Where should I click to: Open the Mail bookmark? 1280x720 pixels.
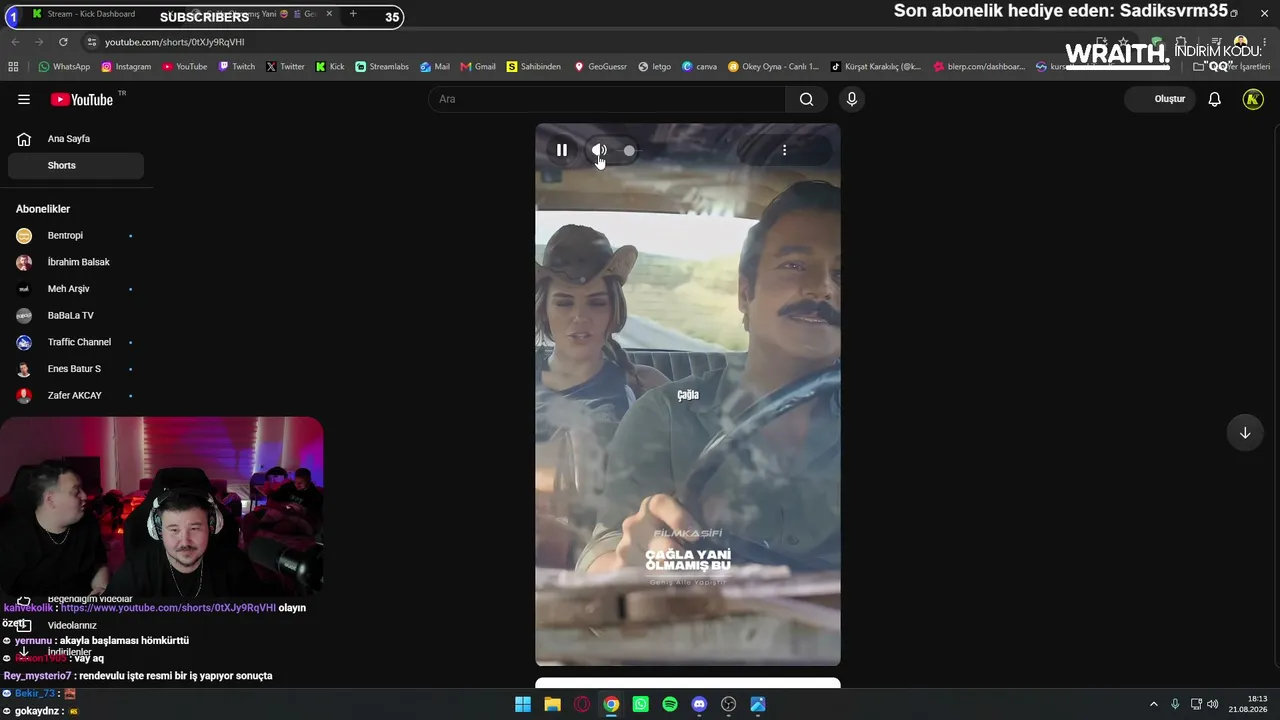tap(435, 67)
